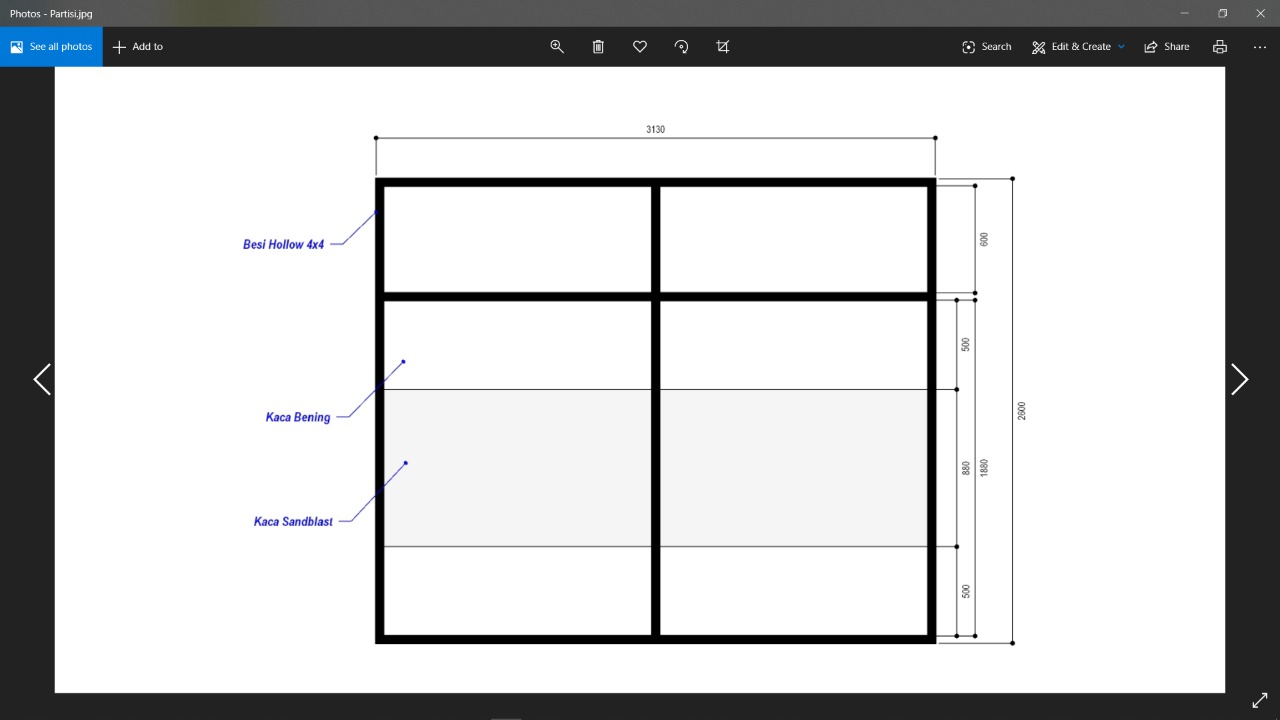Share the photo
This screenshot has height=720, width=1280.
[1167, 47]
